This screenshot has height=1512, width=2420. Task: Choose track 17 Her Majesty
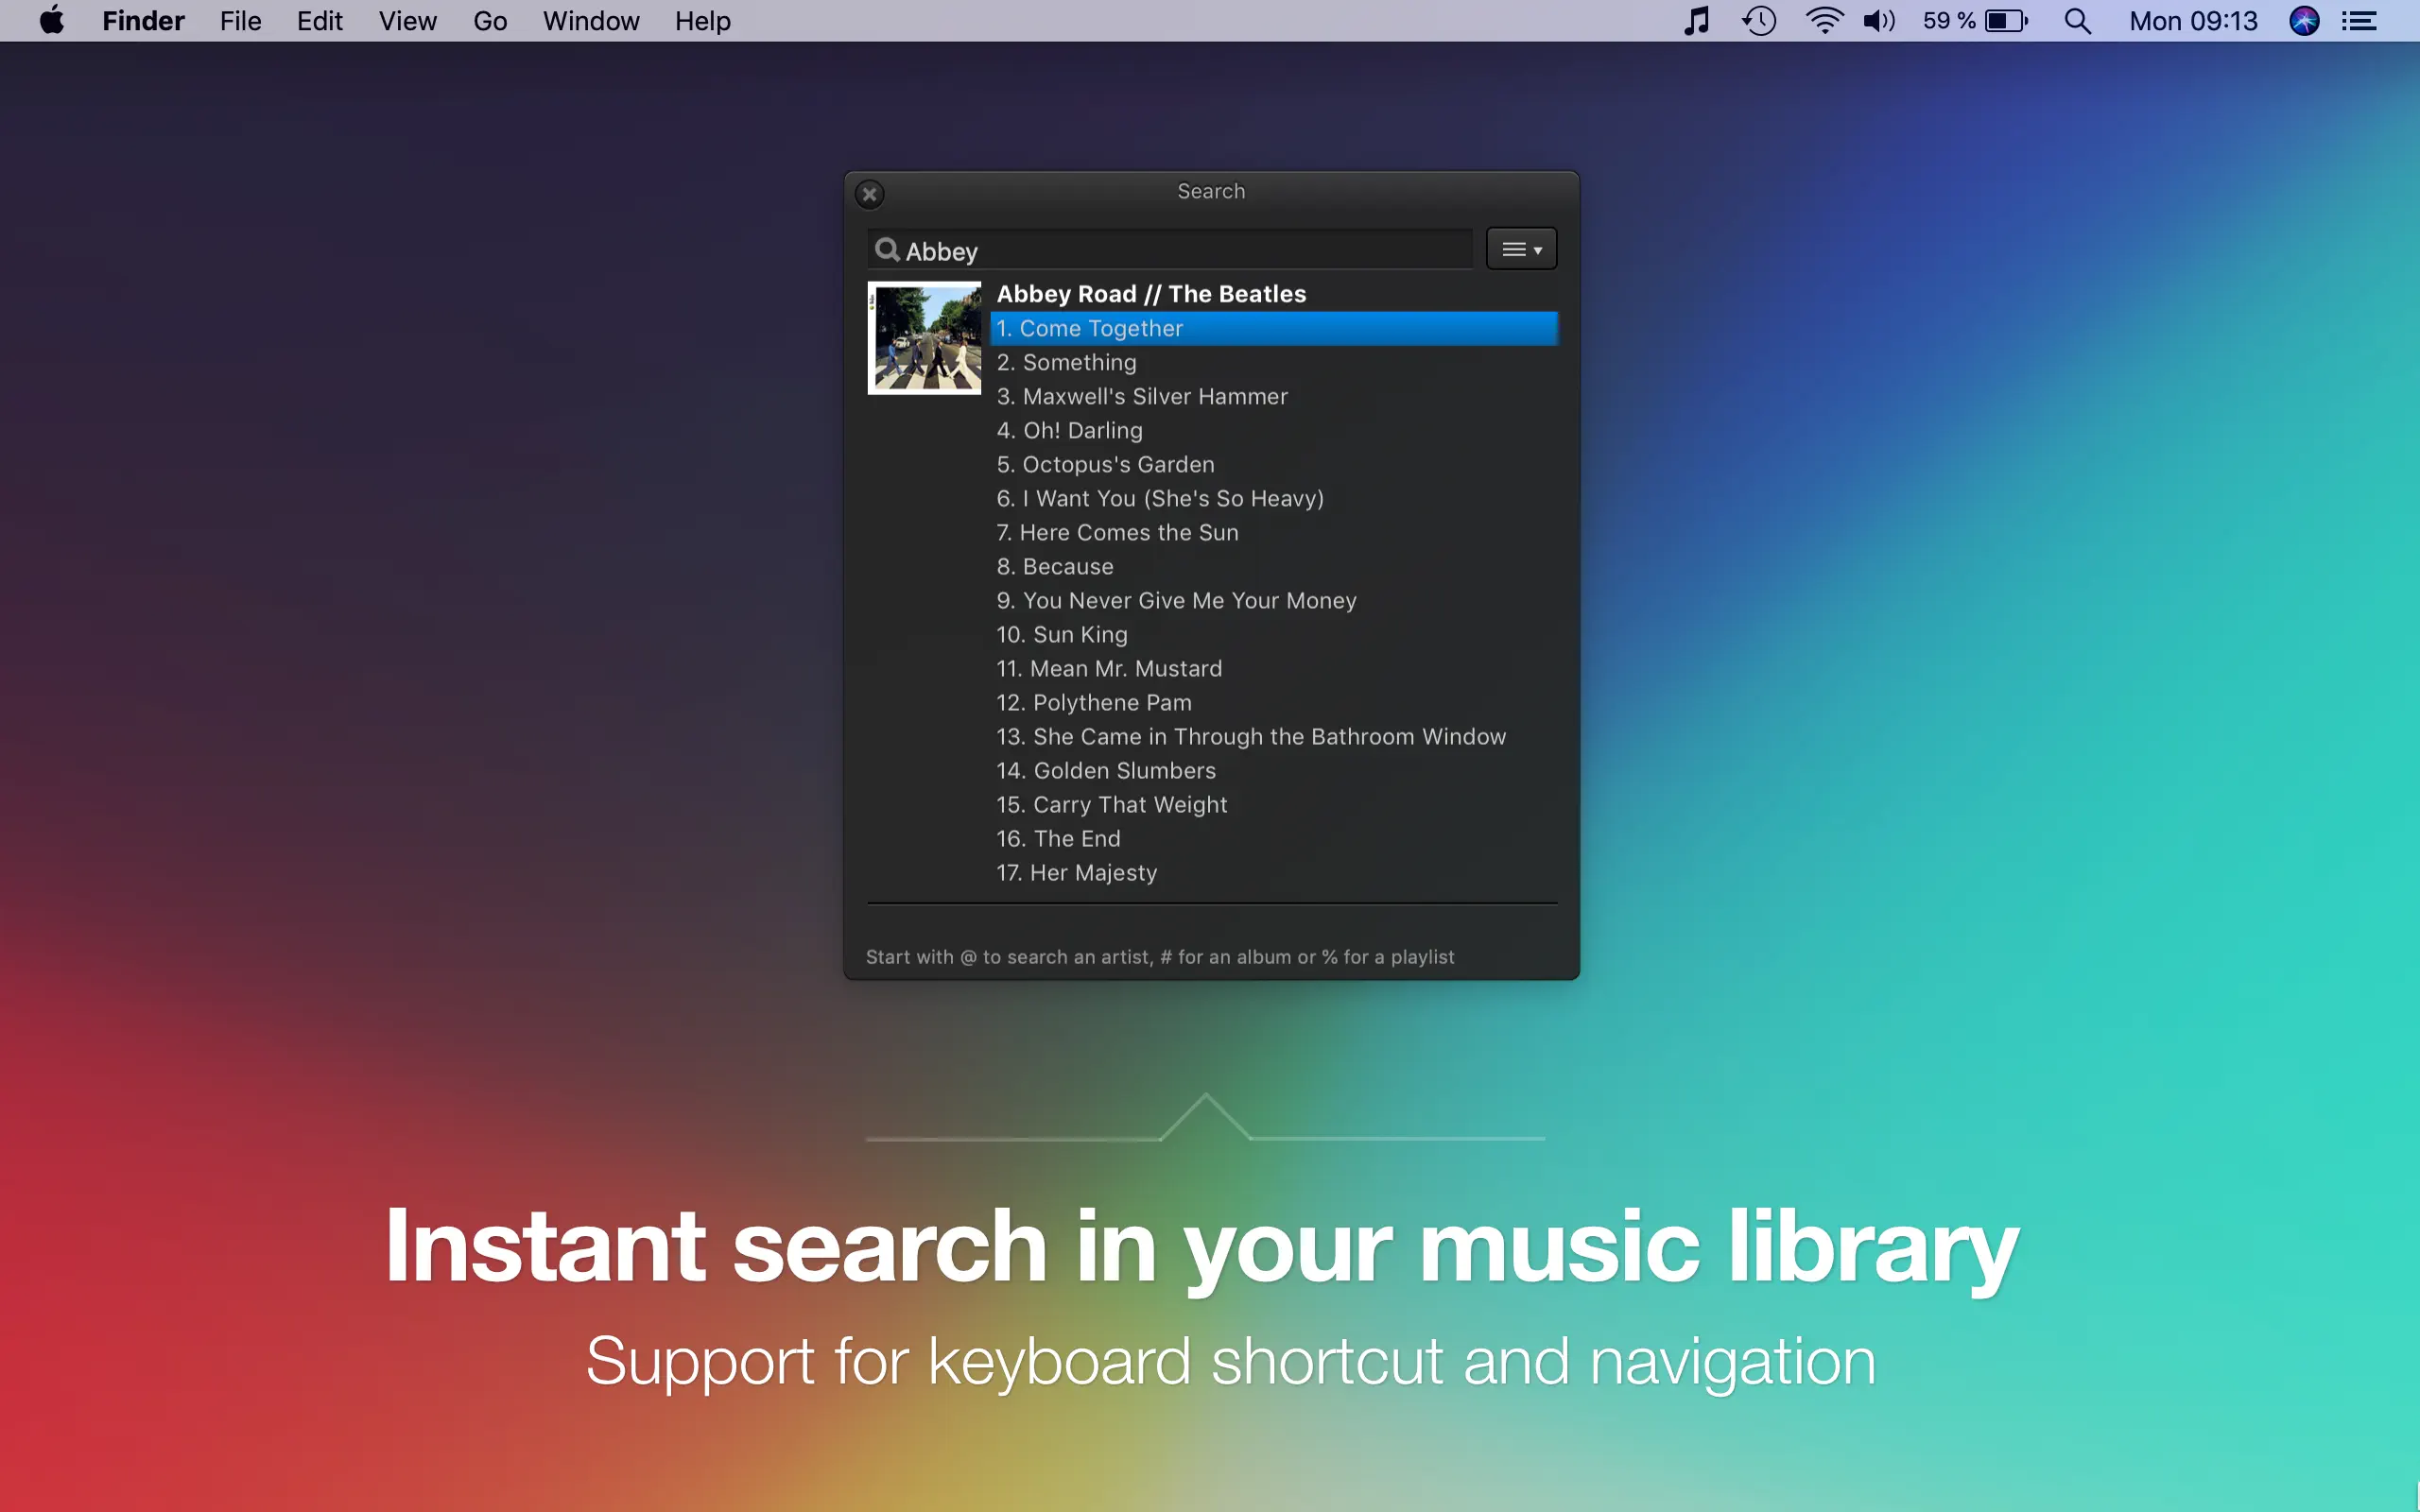point(1077,873)
